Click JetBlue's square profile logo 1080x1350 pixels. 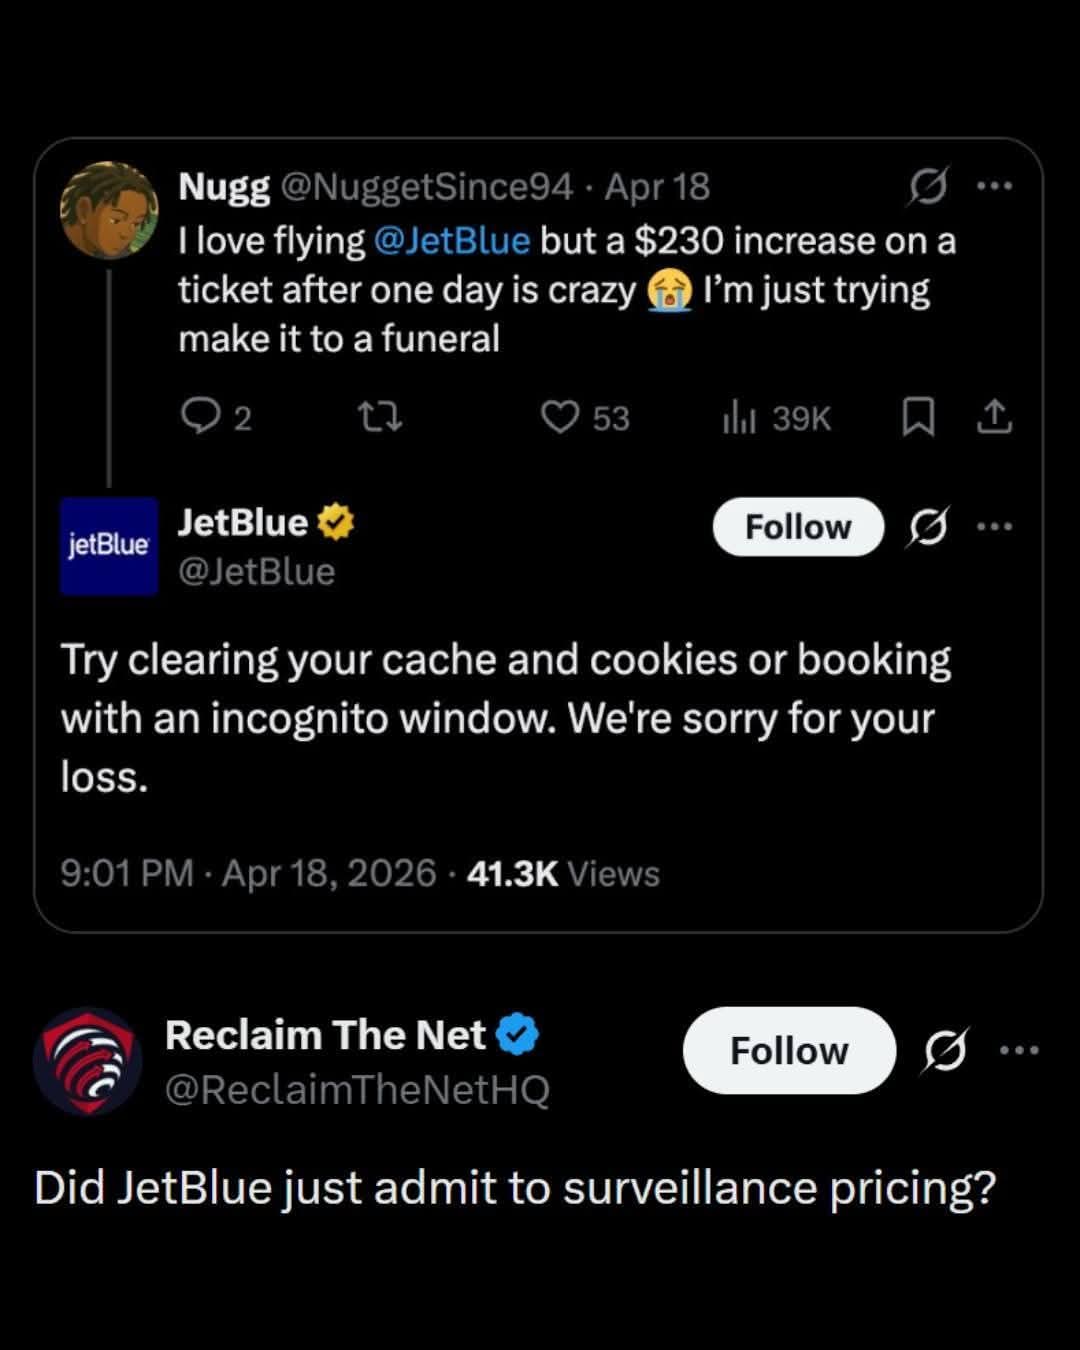pos(108,544)
